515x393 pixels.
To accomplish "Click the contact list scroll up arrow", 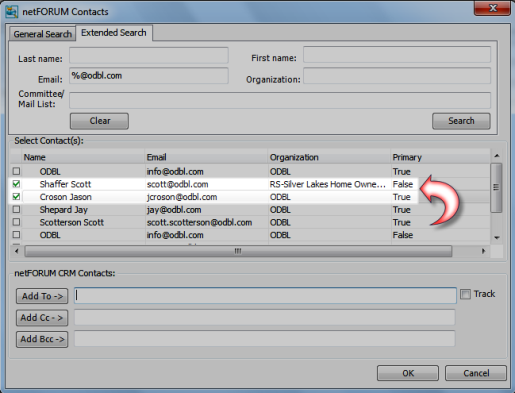I will [497, 156].
